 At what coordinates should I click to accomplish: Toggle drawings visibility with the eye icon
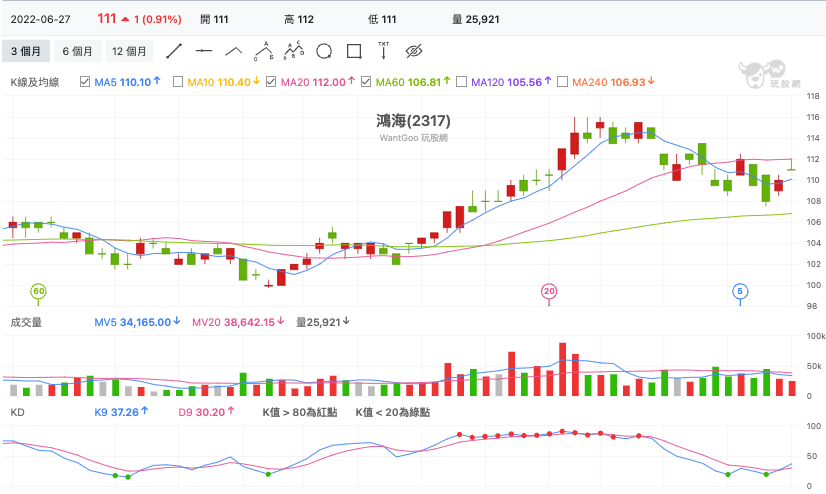pyautogui.click(x=414, y=51)
